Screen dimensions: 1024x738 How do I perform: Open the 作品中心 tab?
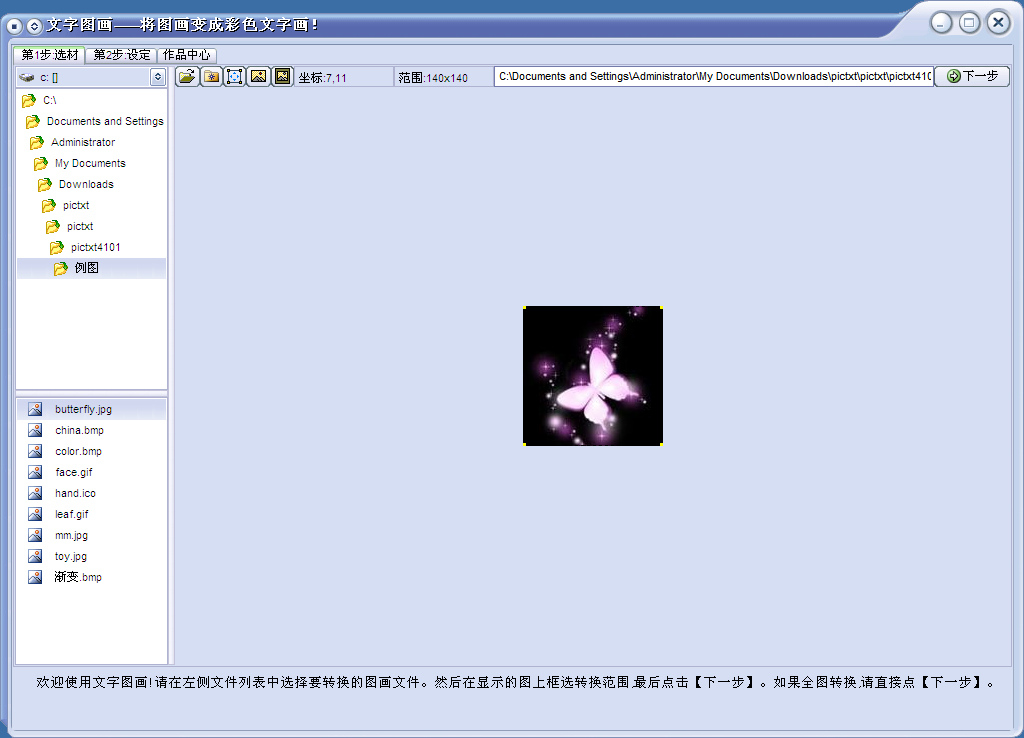click(x=187, y=55)
